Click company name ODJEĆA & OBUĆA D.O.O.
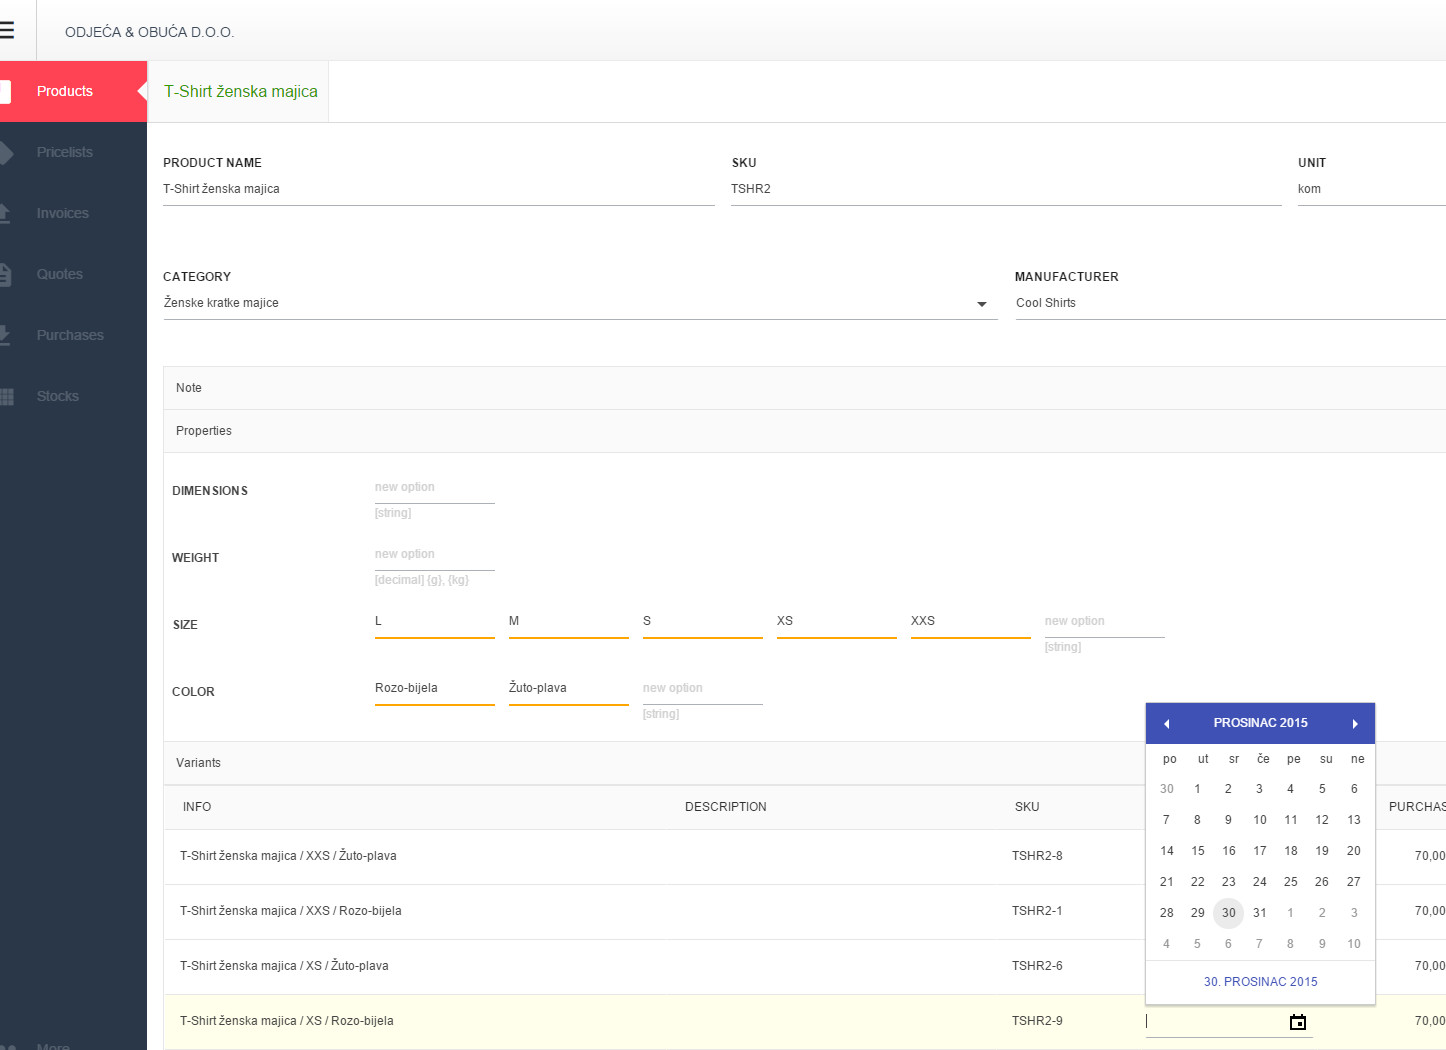 150,32
